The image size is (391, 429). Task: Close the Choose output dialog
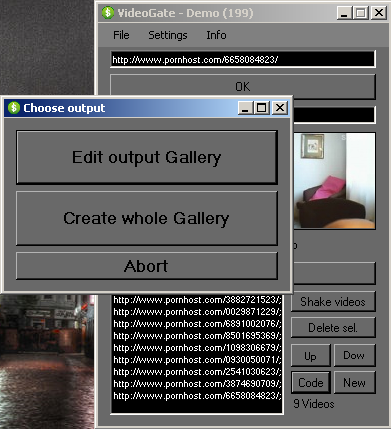[280, 108]
